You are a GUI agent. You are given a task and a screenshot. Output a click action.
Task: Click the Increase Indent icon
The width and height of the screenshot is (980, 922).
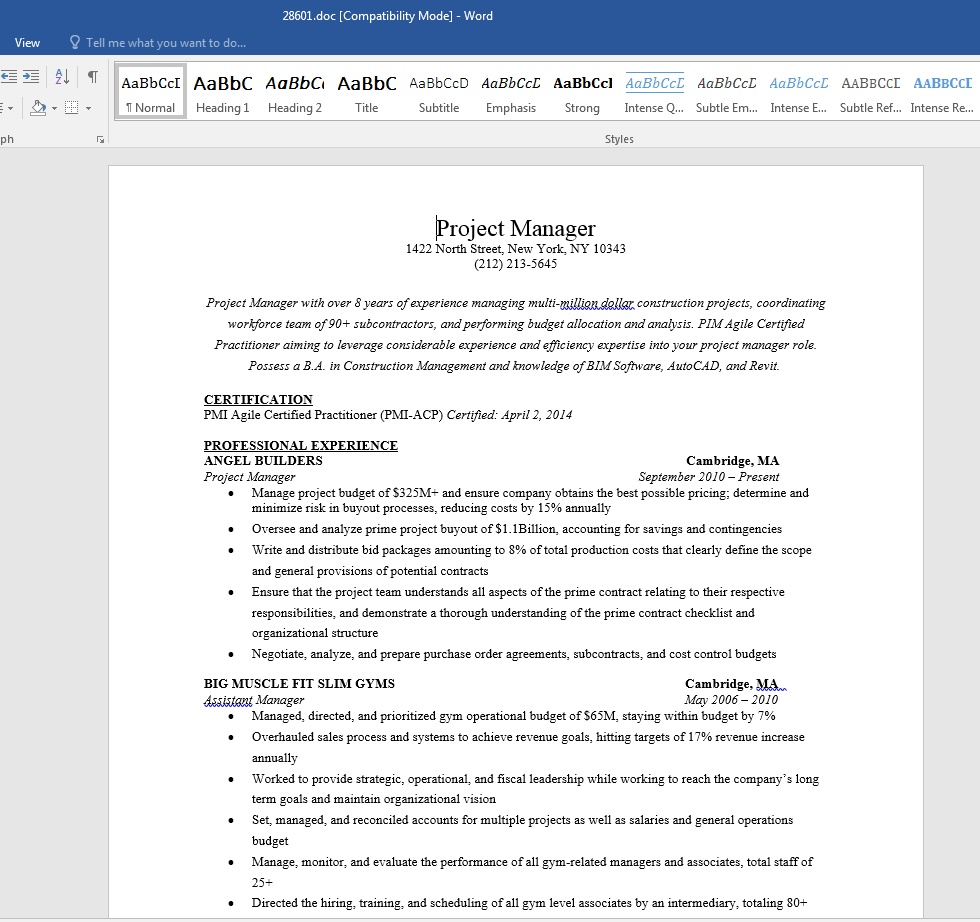coord(31,76)
